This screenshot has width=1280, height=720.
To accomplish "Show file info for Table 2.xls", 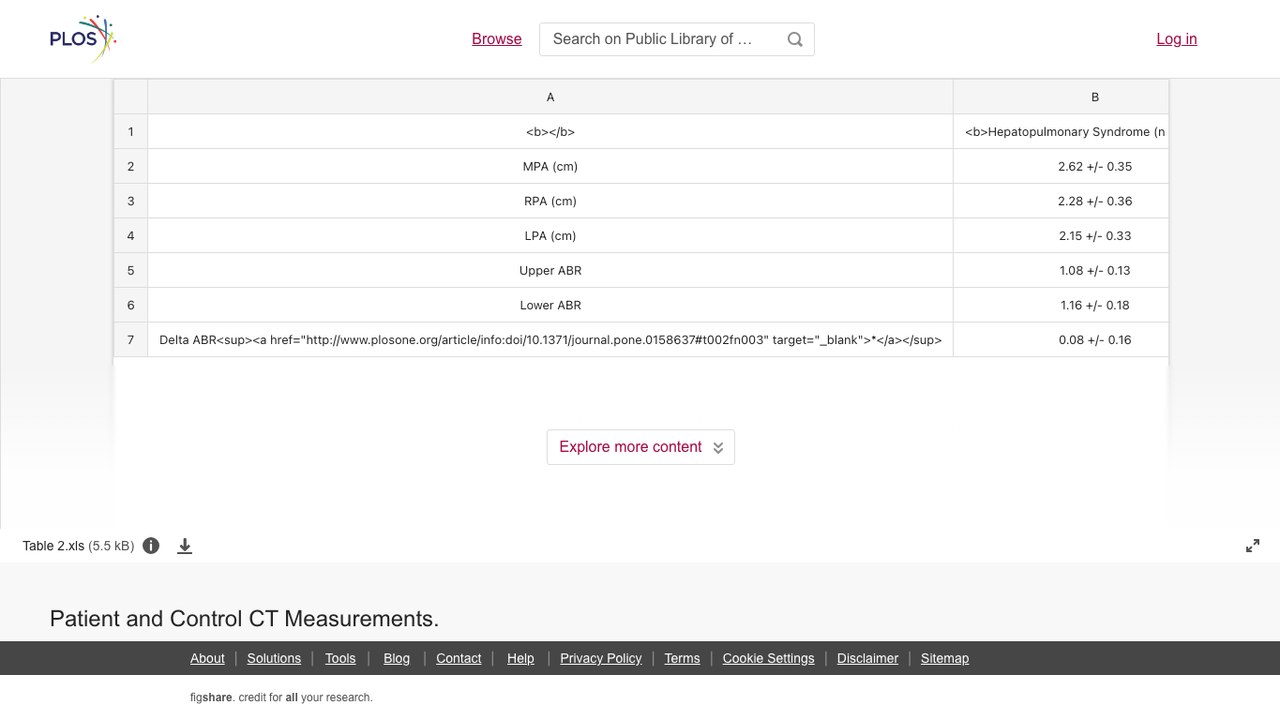I will 151,546.
